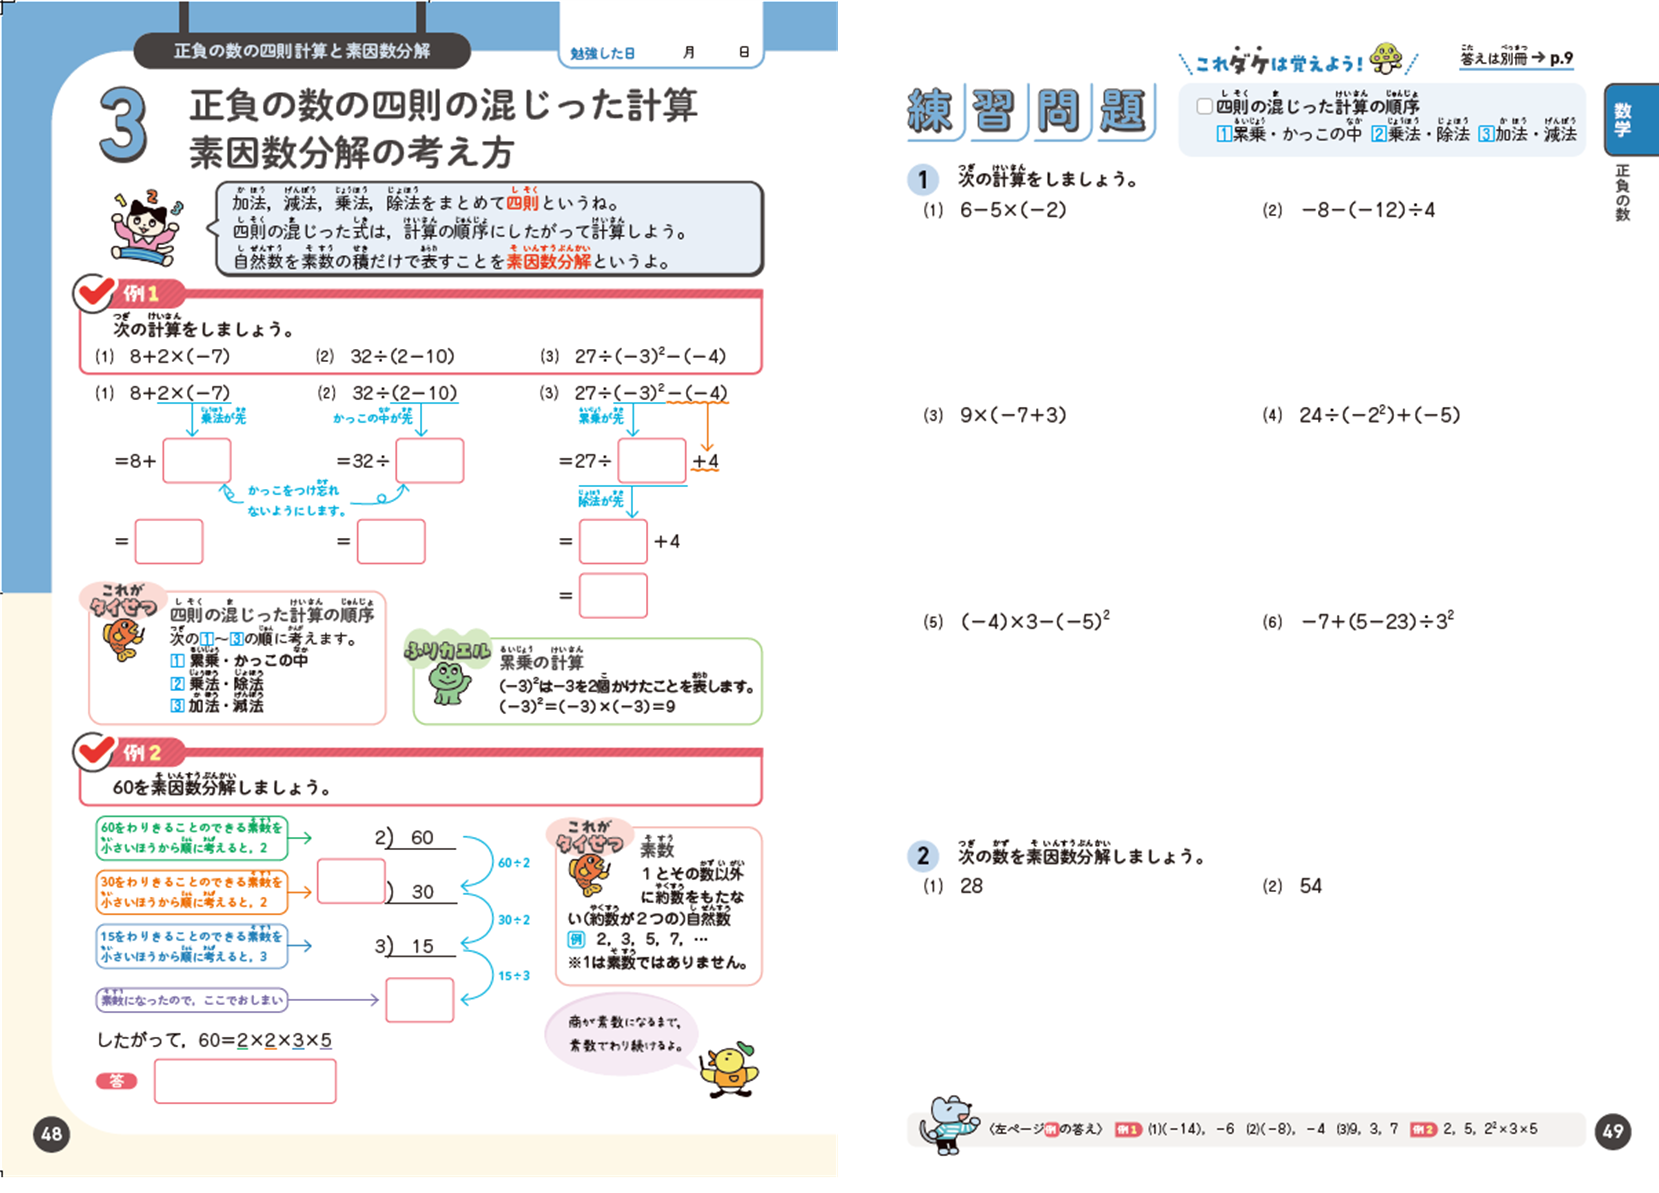Click the green frog ふりカエル character
The image size is (1659, 1193).
[x=450, y=682]
